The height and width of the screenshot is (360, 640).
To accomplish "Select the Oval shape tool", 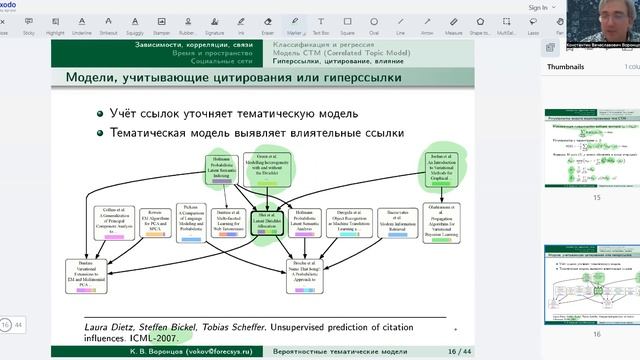I will (x=374, y=26).
